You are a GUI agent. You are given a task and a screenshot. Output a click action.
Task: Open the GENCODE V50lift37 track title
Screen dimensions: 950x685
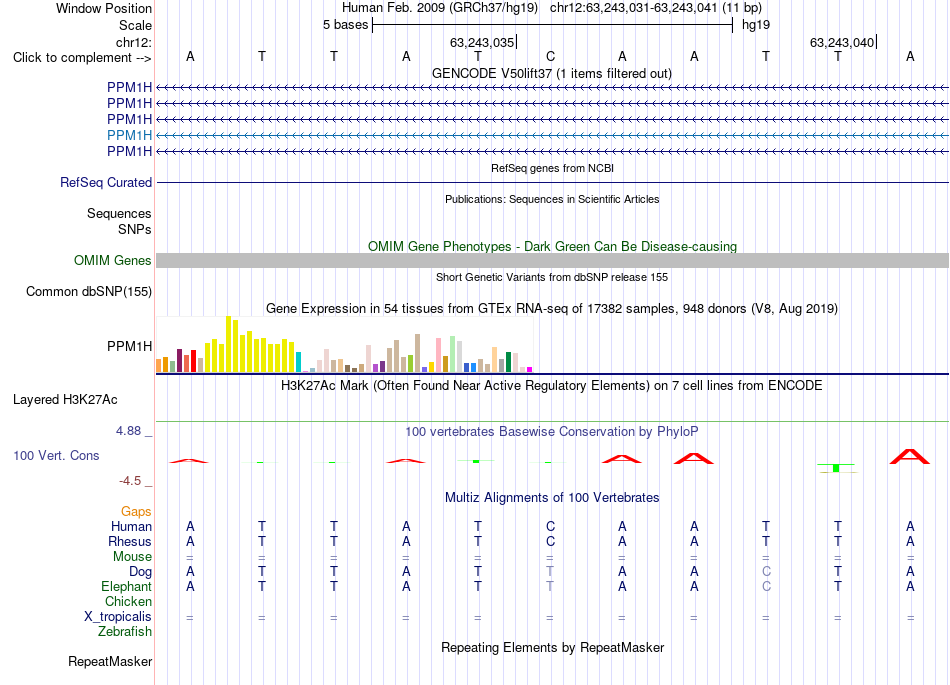(551, 73)
